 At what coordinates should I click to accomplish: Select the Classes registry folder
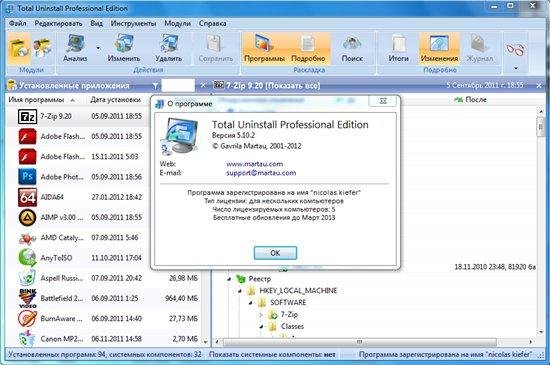pyautogui.click(x=292, y=326)
